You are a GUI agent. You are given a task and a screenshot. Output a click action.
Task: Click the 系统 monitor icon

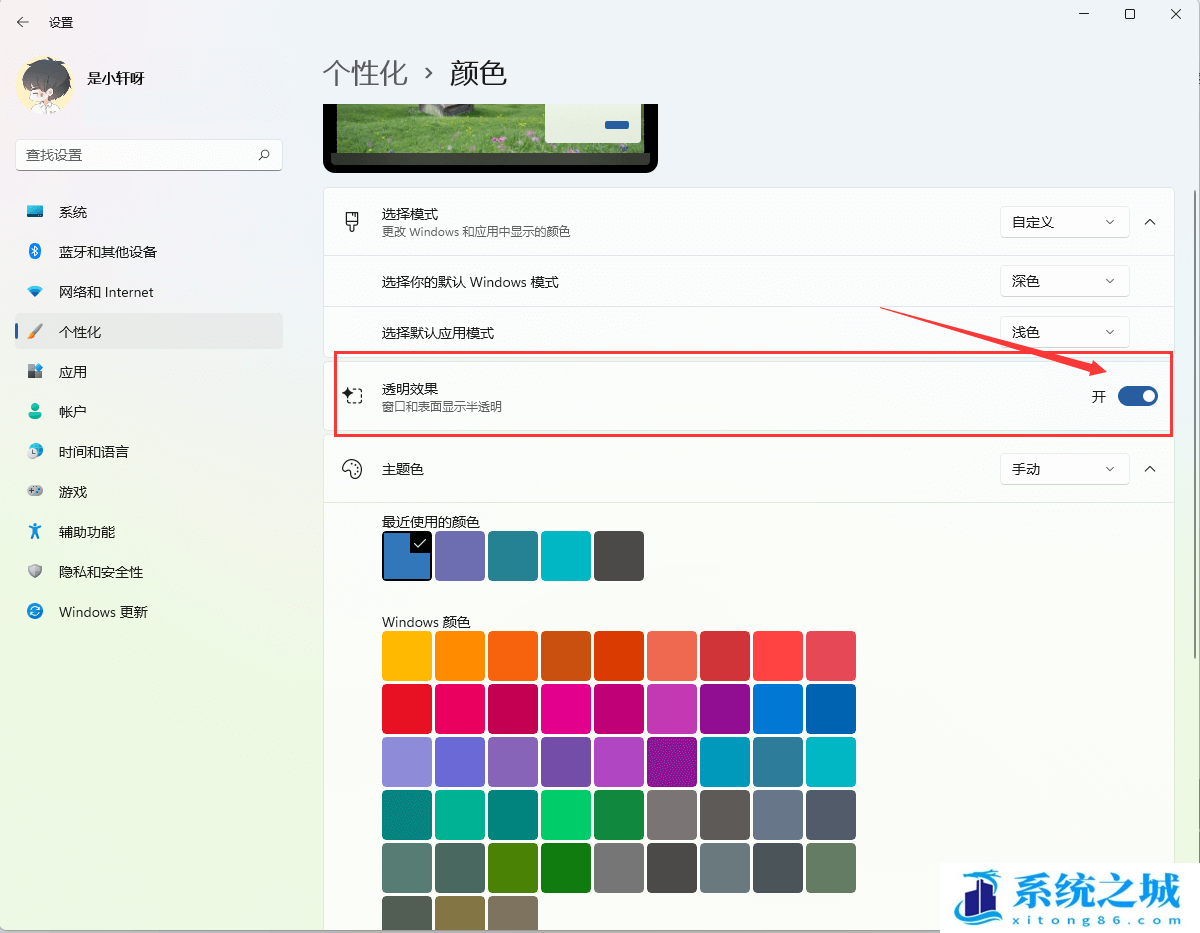pyautogui.click(x=35, y=212)
